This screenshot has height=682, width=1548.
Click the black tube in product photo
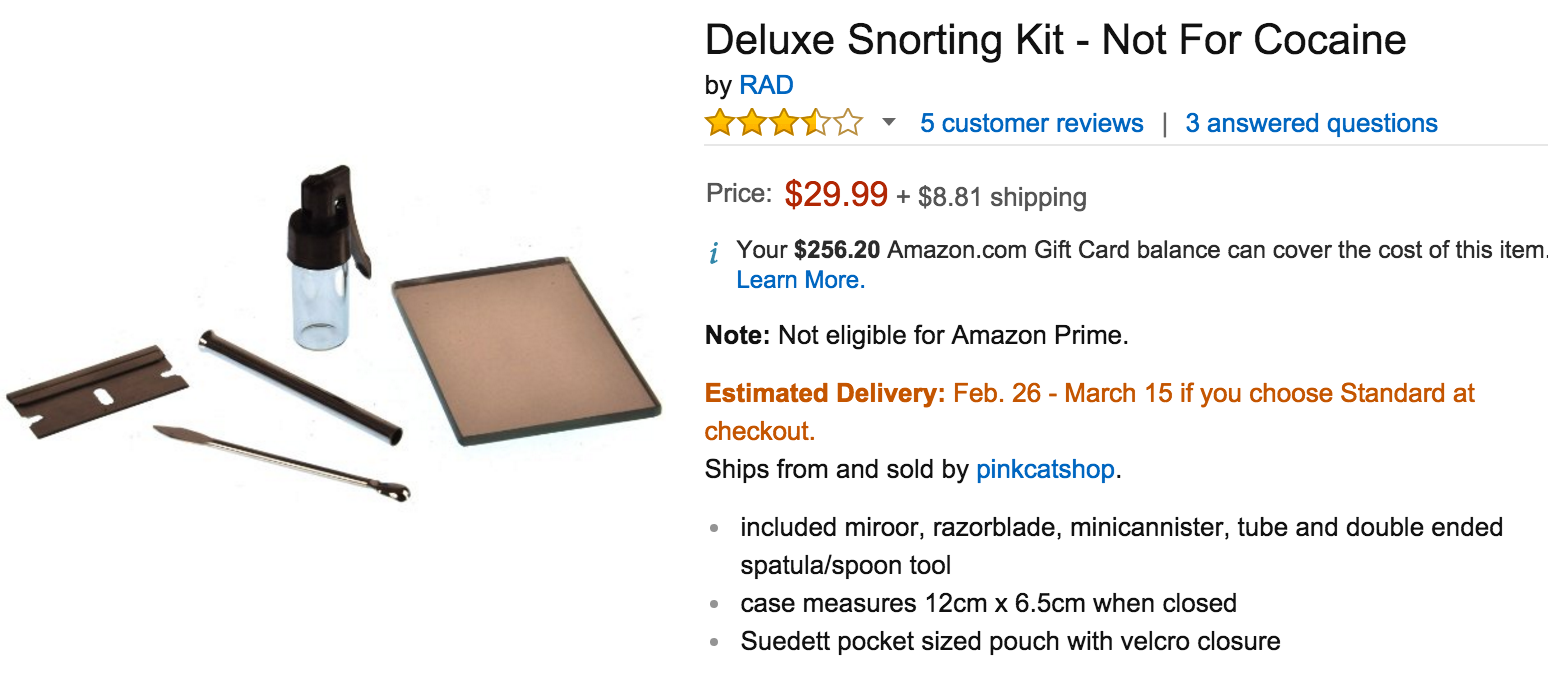300,386
